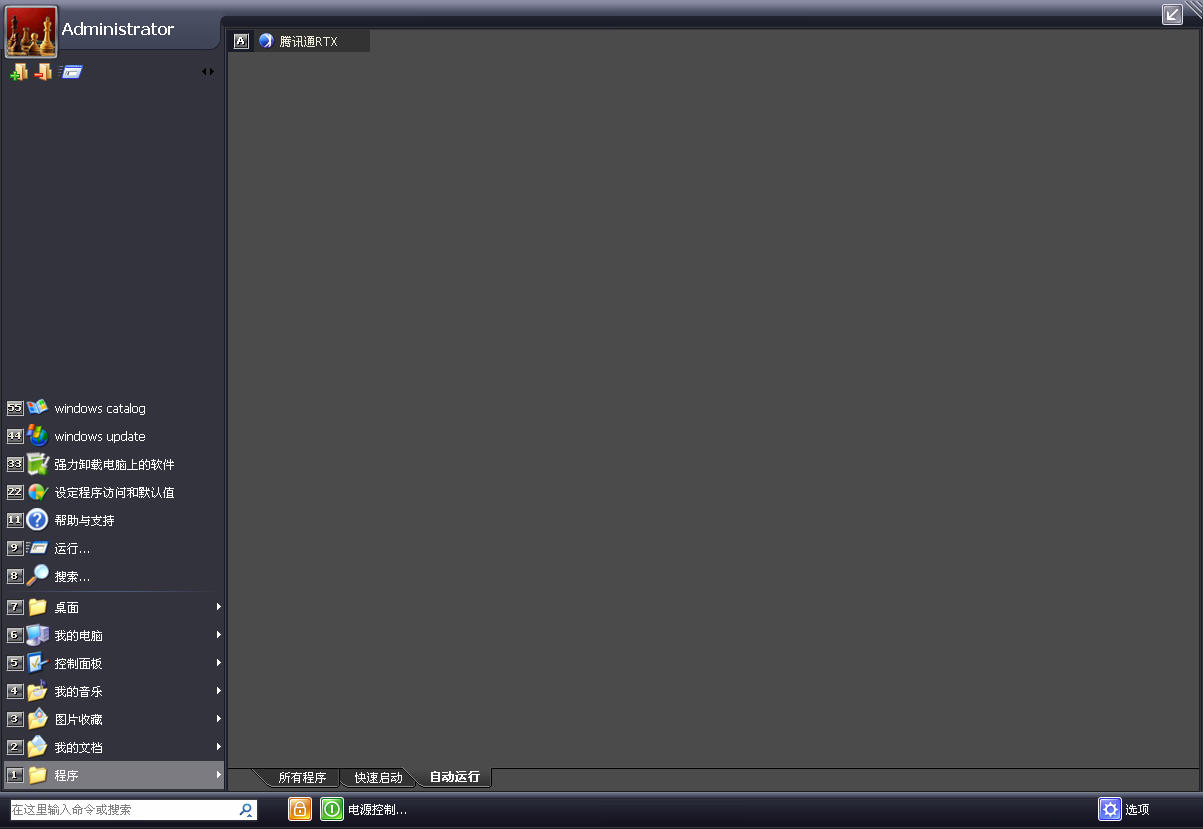The width and height of the screenshot is (1203, 829).
Task: Click the 强力卸载电脑上的软件 uninstall icon
Action: pyautogui.click(x=37, y=464)
